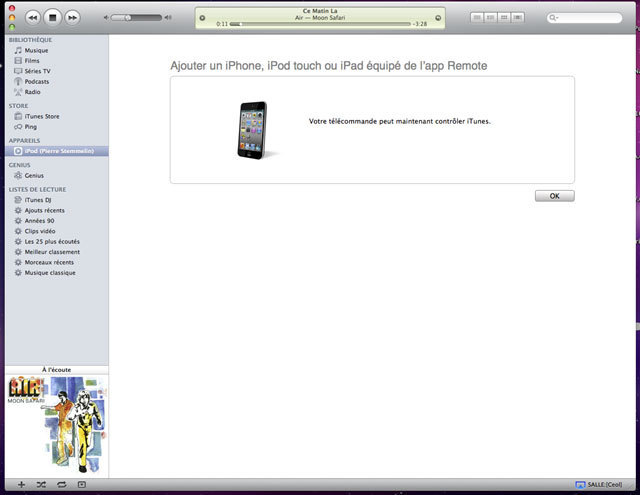
Task: Click the iPod touch device image
Action: coord(253,130)
